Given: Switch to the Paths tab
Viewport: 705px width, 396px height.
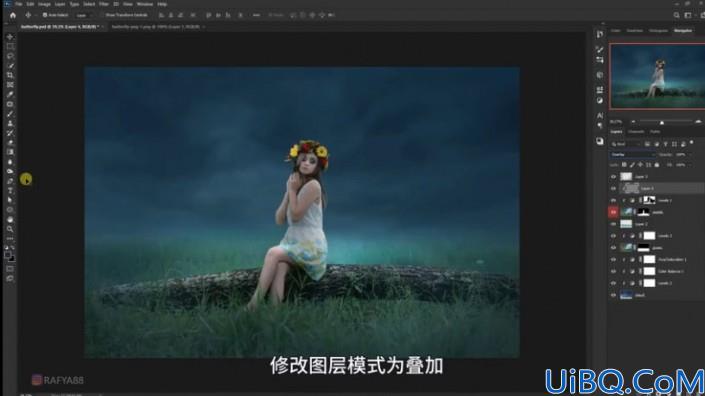Looking at the screenshot, I should [656, 132].
